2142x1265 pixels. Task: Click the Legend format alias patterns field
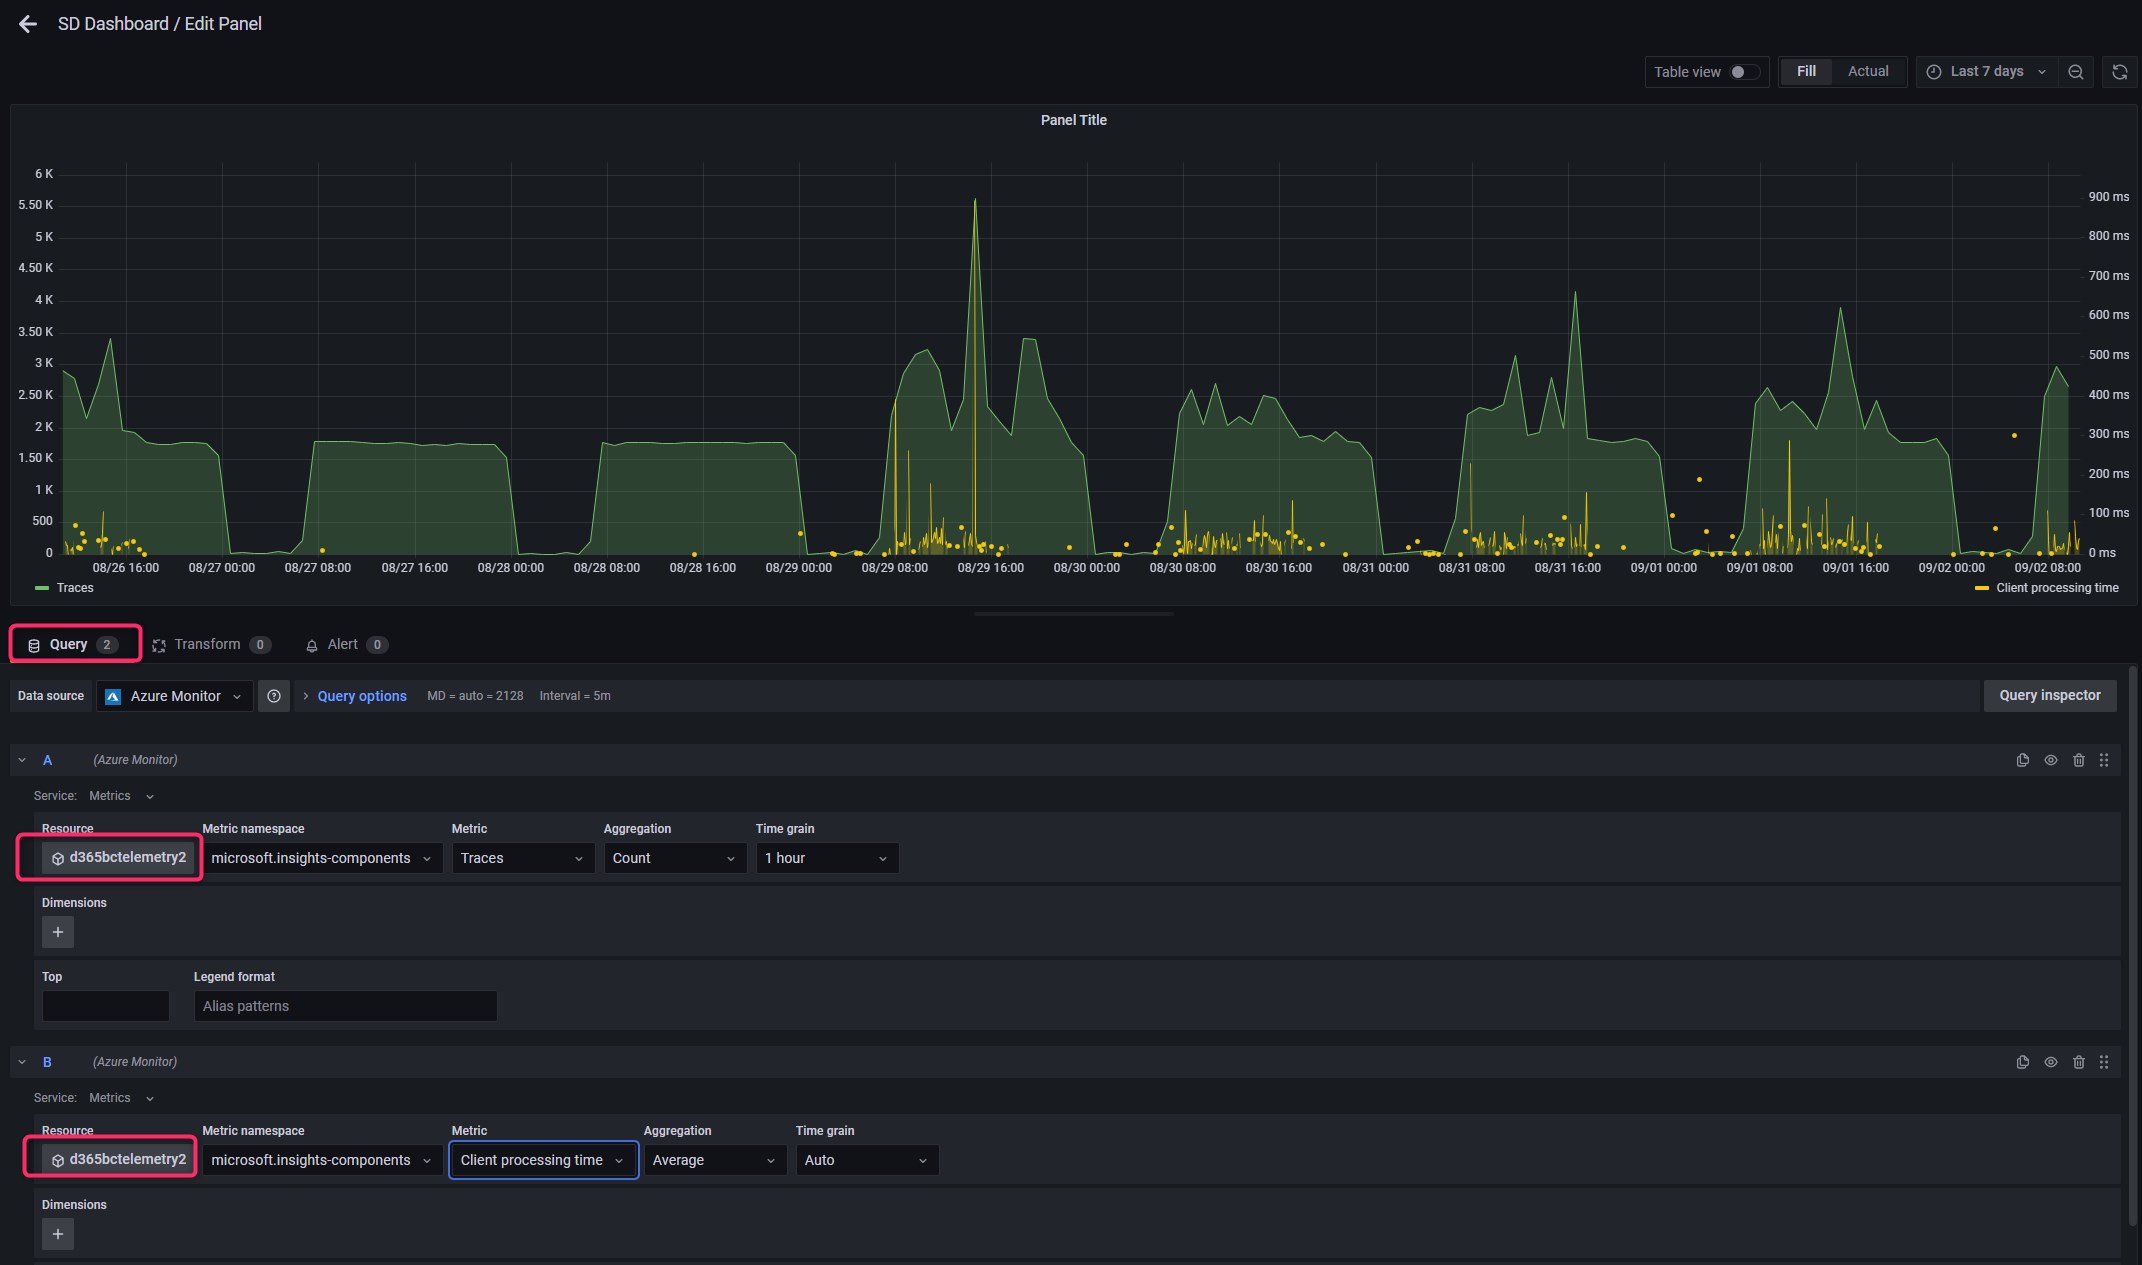345,1006
